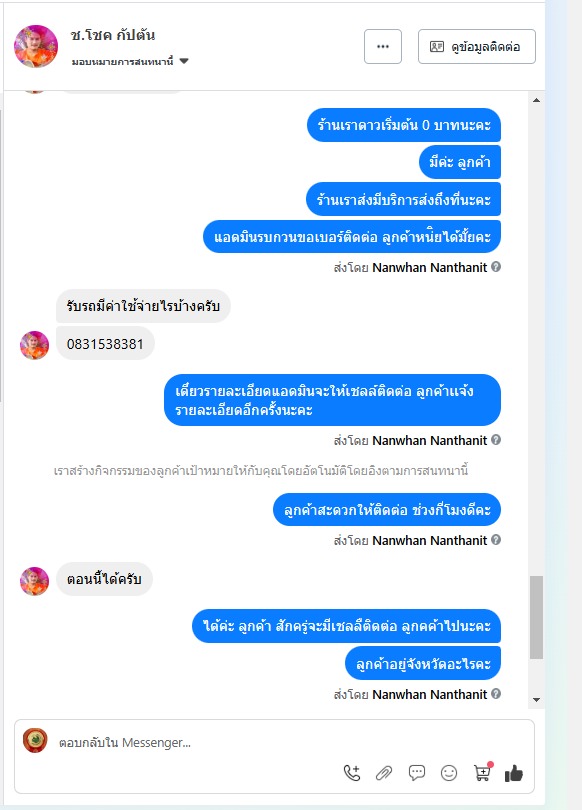Open the emoji smiley picker
This screenshot has height=810, width=582.
[449, 773]
